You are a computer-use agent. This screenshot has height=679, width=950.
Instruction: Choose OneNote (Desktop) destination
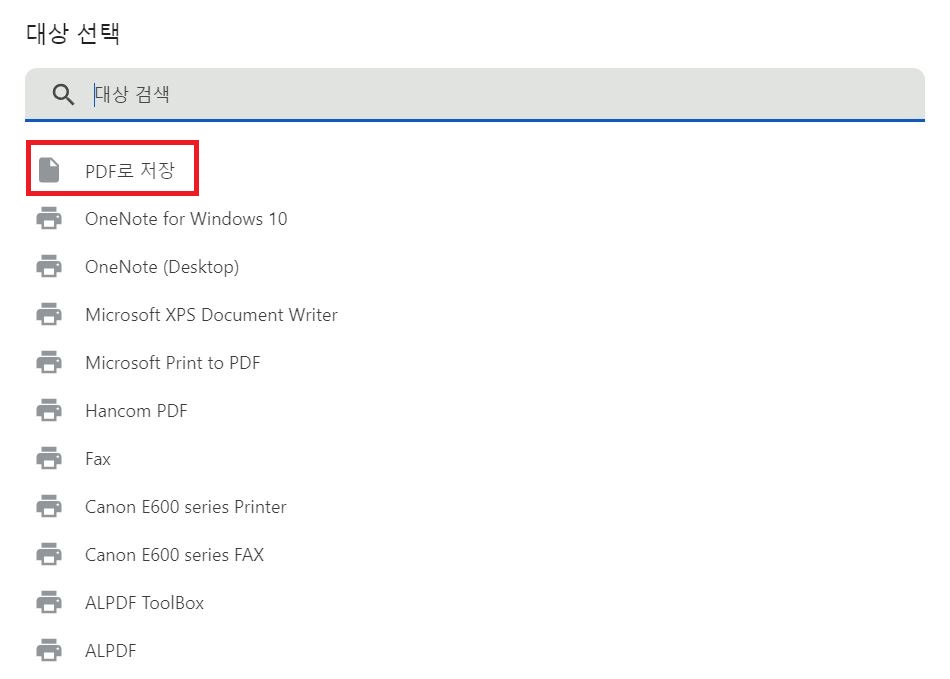(162, 267)
